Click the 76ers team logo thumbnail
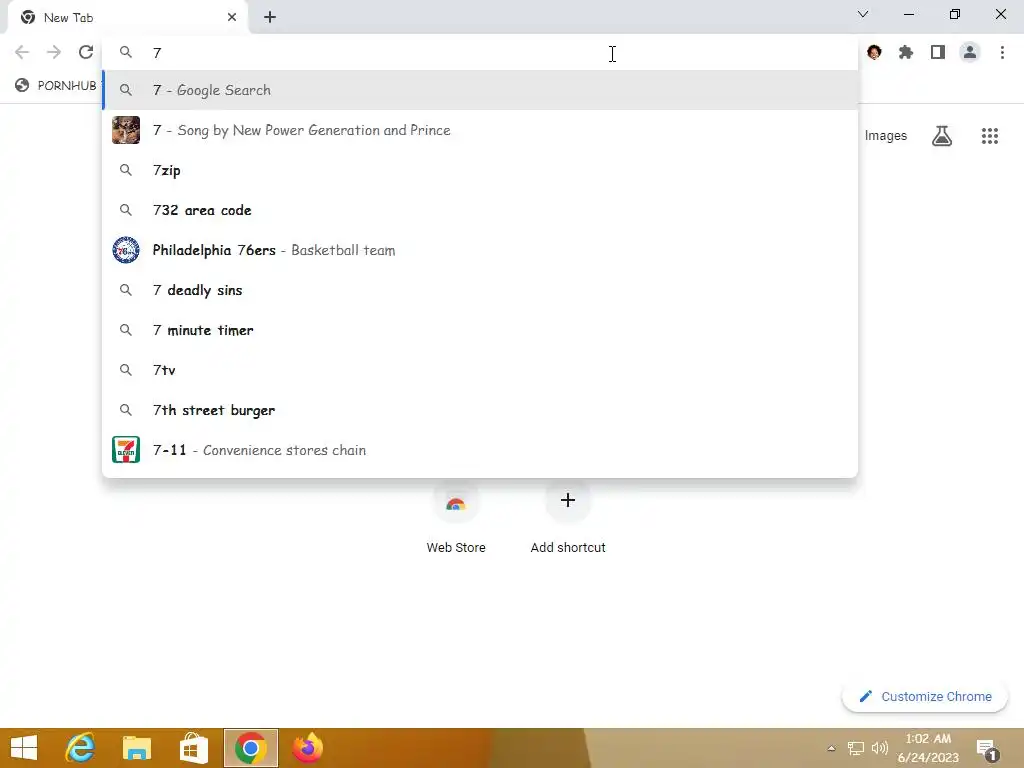The image size is (1024, 768). 126,250
